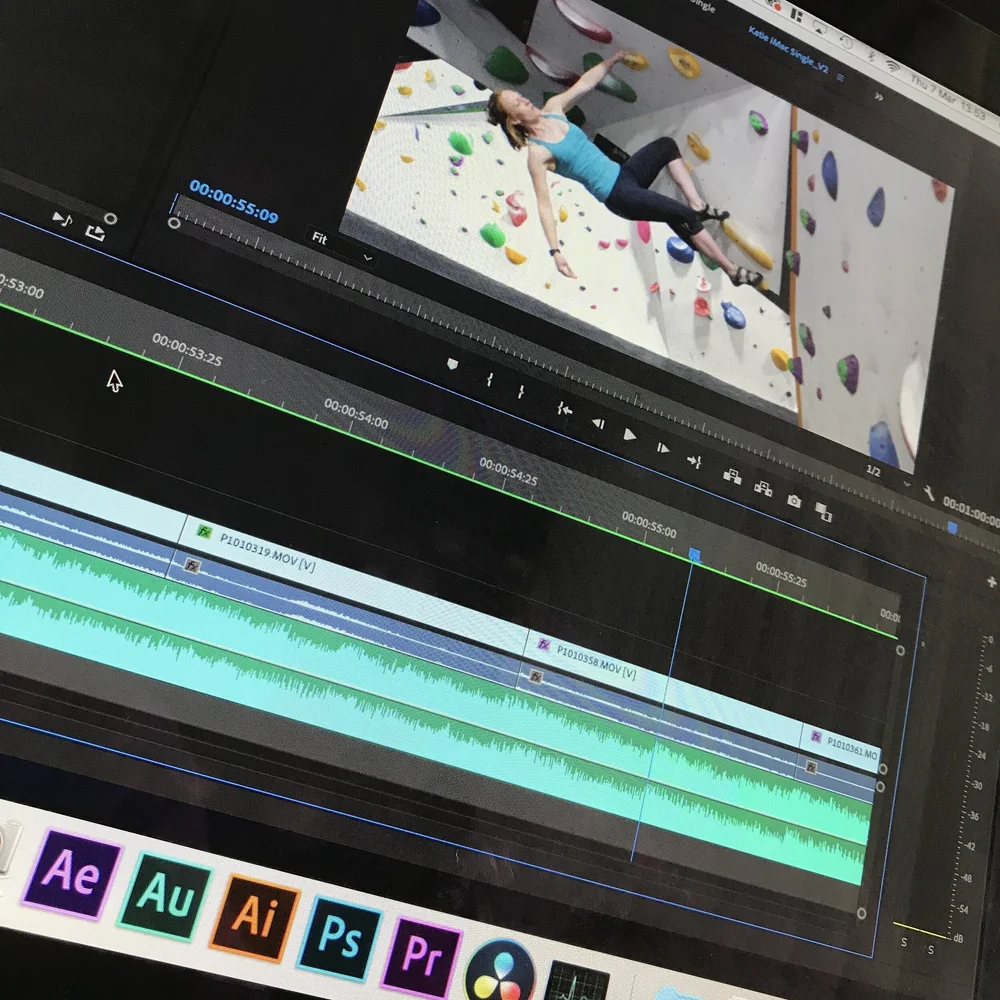Show hidden panel tabs with double chevron
Viewport: 1000px width, 1000px height.
pyautogui.click(x=879, y=97)
